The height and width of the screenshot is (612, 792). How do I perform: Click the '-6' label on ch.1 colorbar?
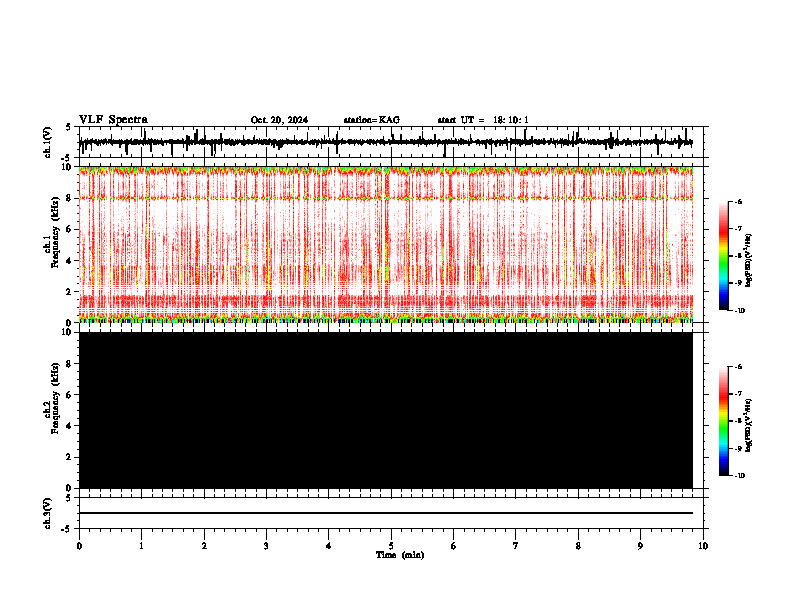[x=738, y=201]
